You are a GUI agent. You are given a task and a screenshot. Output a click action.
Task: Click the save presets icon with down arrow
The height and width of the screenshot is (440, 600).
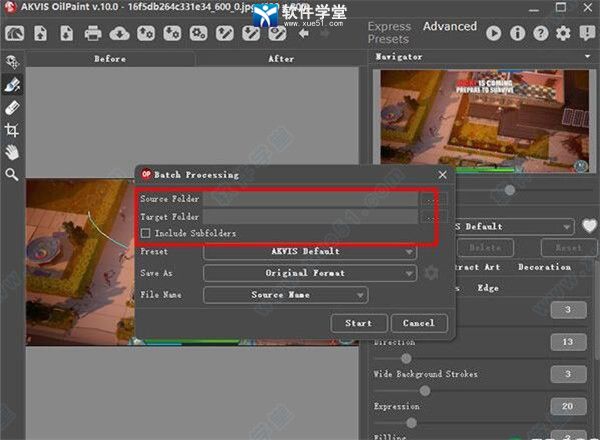pyautogui.click(x=172, y=33)
